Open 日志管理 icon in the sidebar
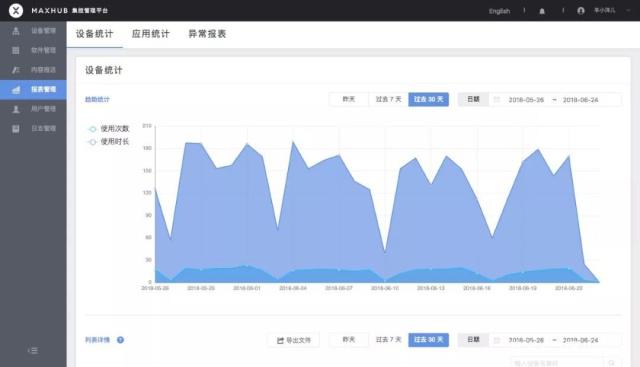 pyautogui.click(x=16, y=129)
